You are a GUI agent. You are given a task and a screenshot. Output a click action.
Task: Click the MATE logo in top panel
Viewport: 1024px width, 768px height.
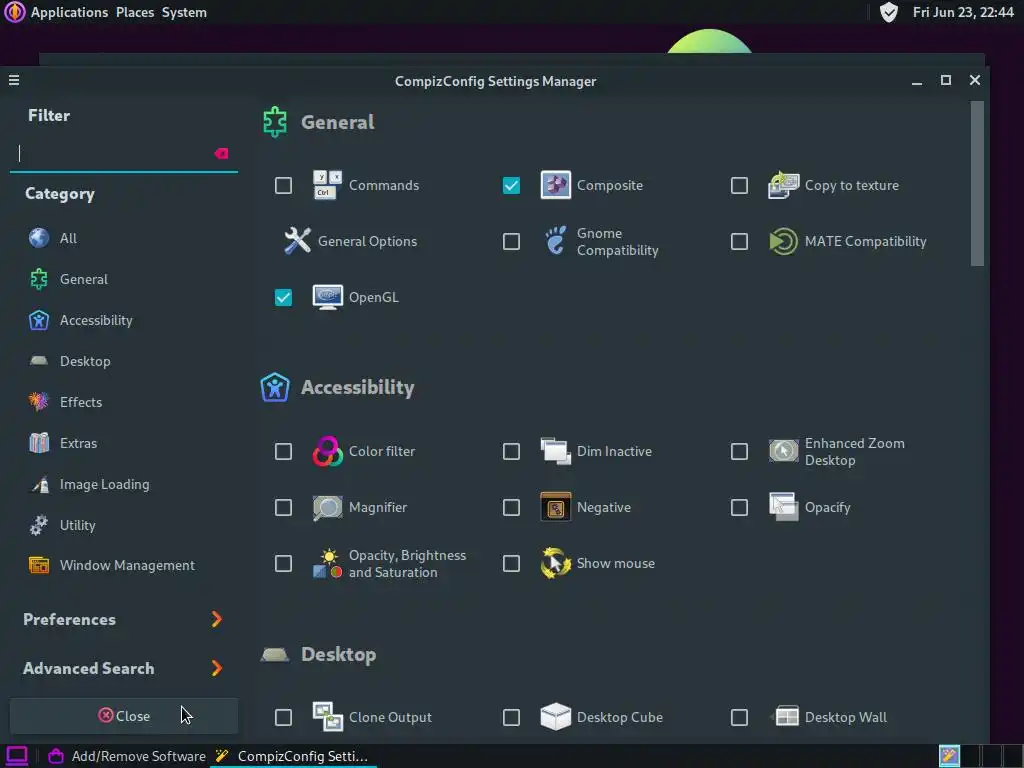(14, 12)
